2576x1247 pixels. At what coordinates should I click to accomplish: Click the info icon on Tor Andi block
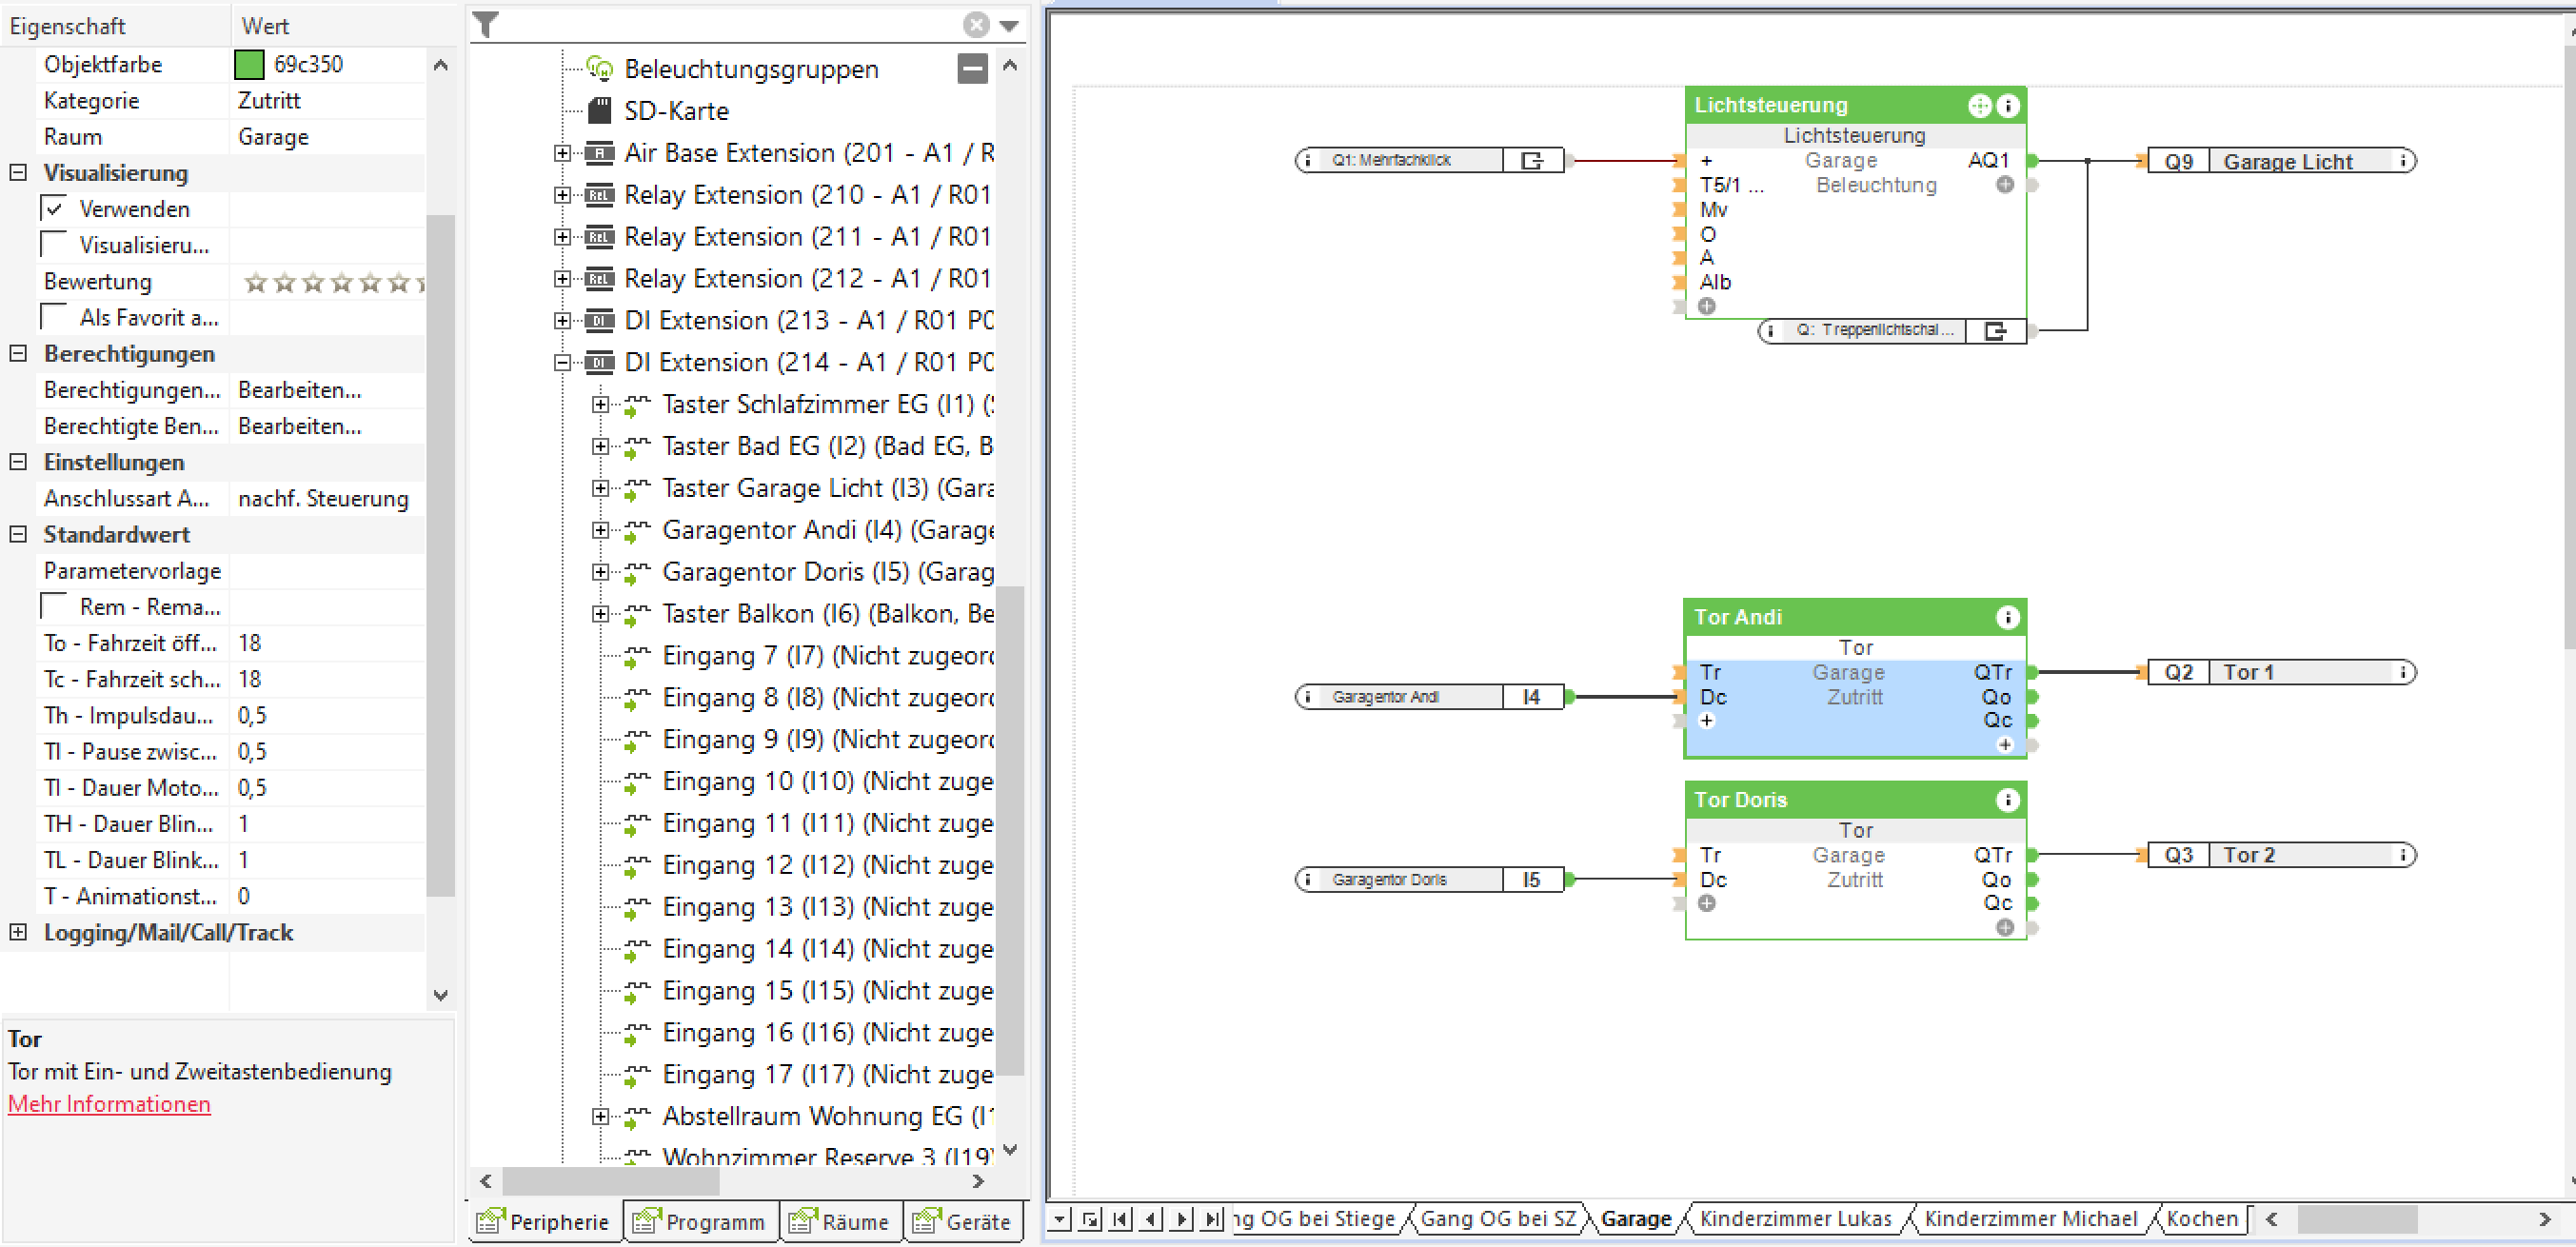2006,617
